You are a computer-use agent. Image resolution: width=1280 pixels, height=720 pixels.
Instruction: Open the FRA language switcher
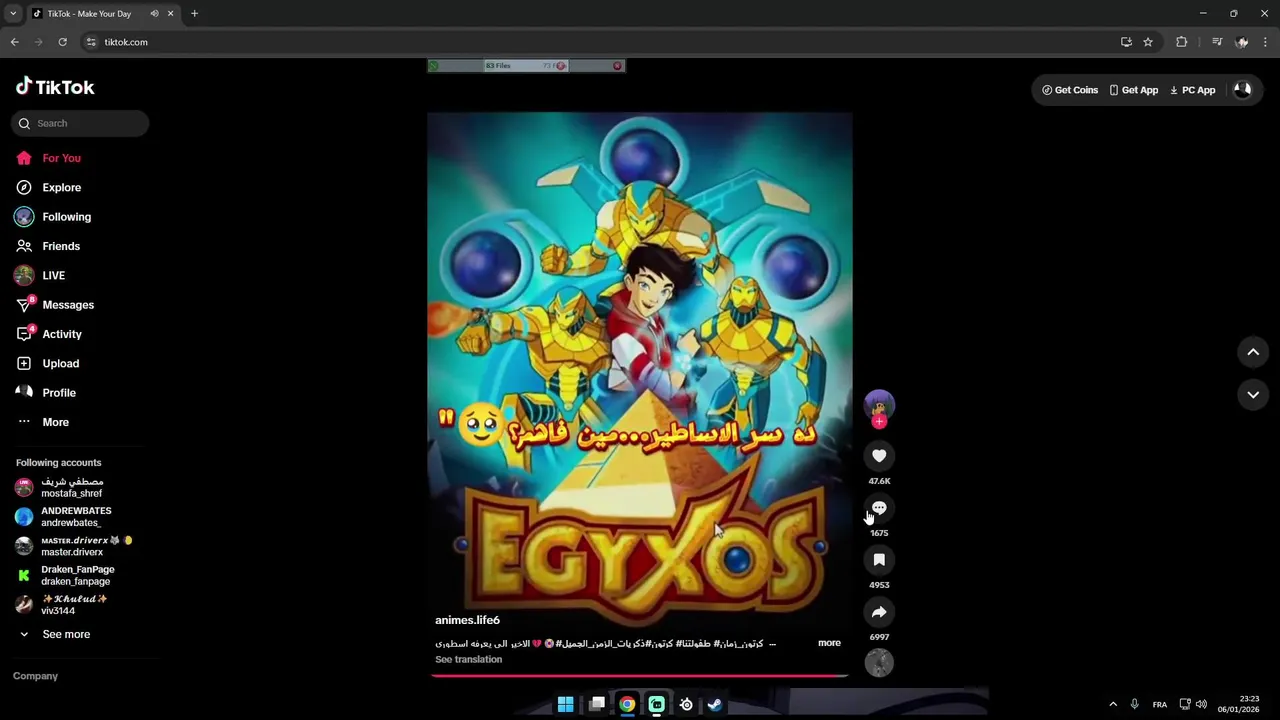1160,704
